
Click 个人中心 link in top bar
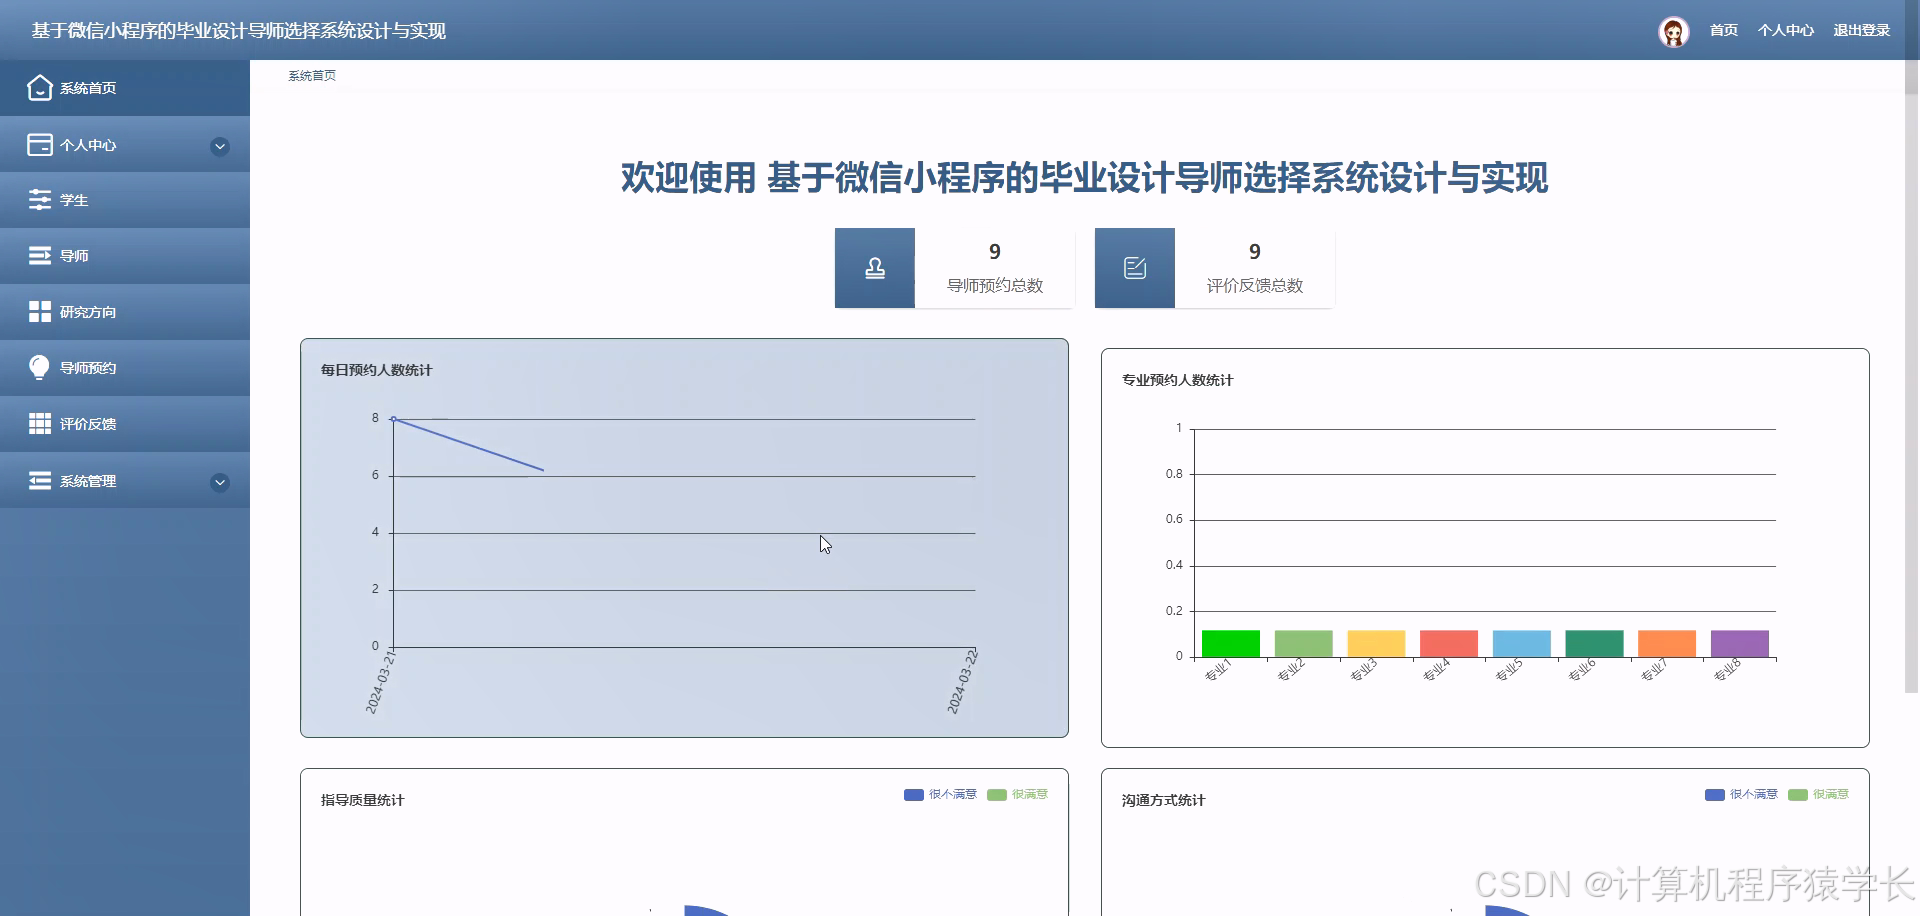click(x=1785, y=31)
